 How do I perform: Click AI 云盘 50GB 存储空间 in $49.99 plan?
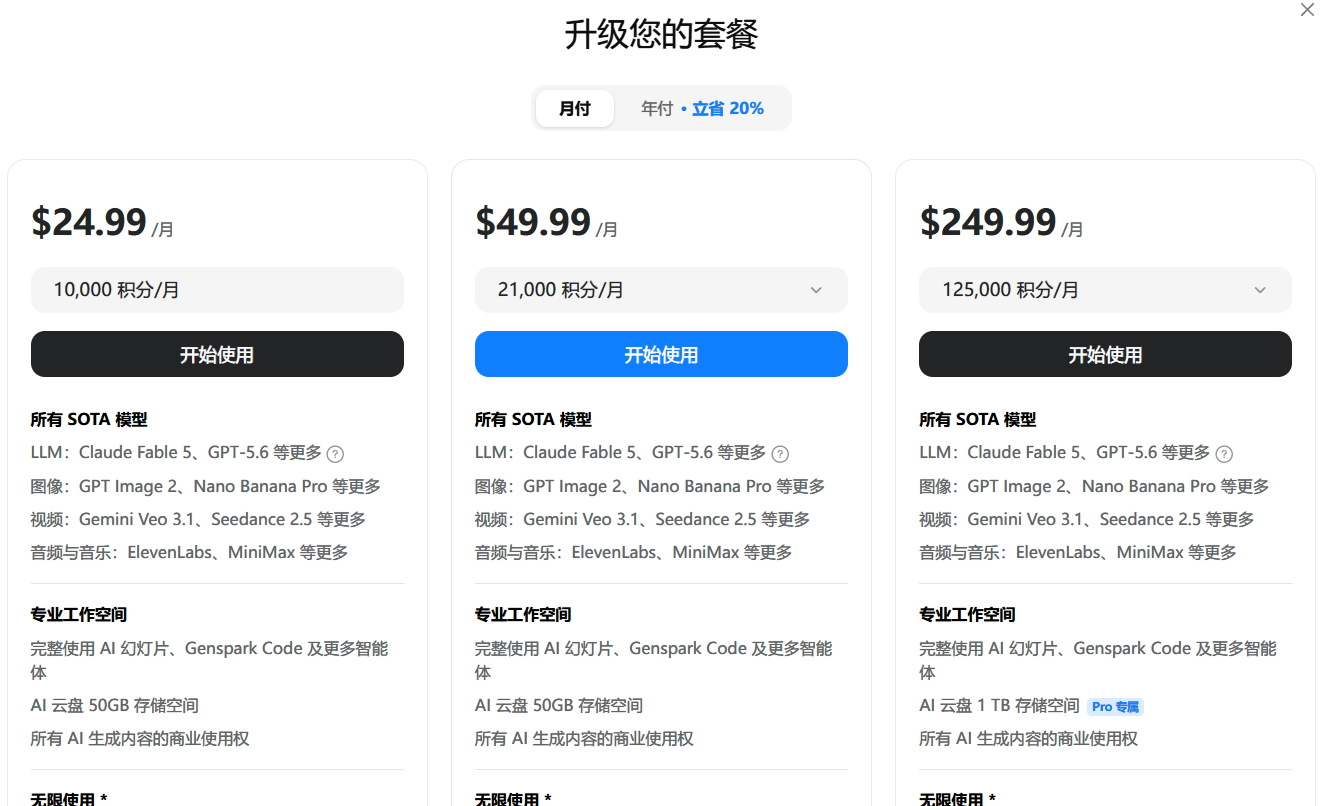point(559,706)
